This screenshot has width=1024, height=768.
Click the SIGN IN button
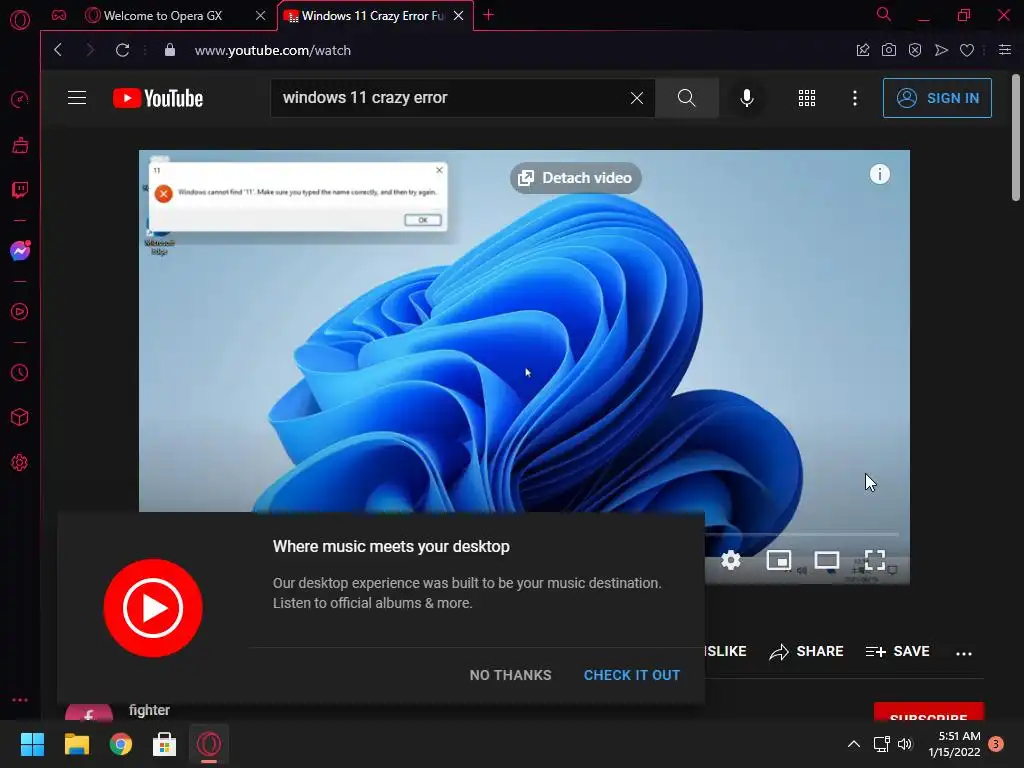pyautogui.click(x=937, y=98)
